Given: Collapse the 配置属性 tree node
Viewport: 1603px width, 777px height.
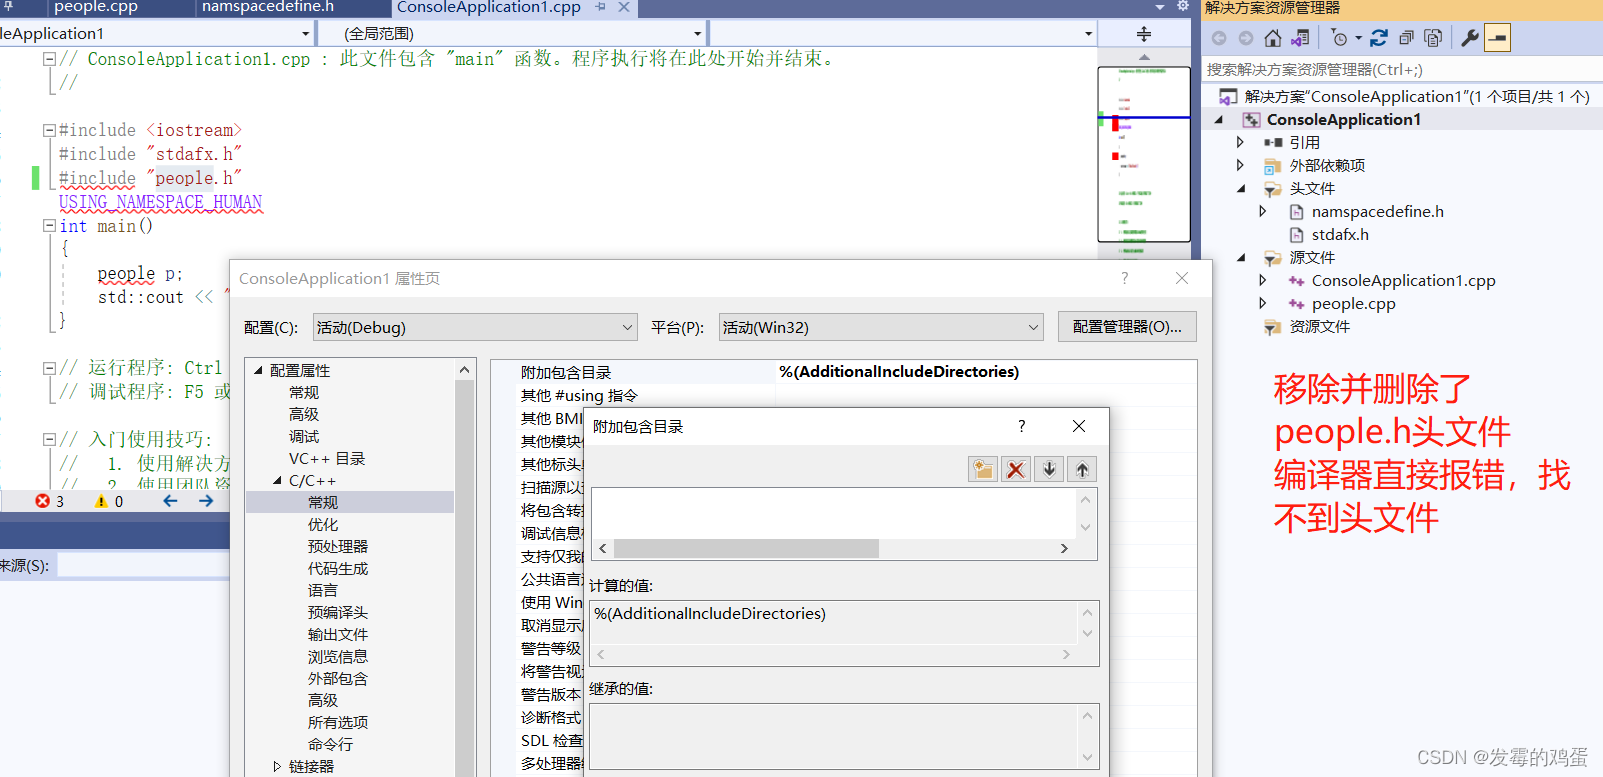Looking at the screenshot, I should click(x=258, y=370).
